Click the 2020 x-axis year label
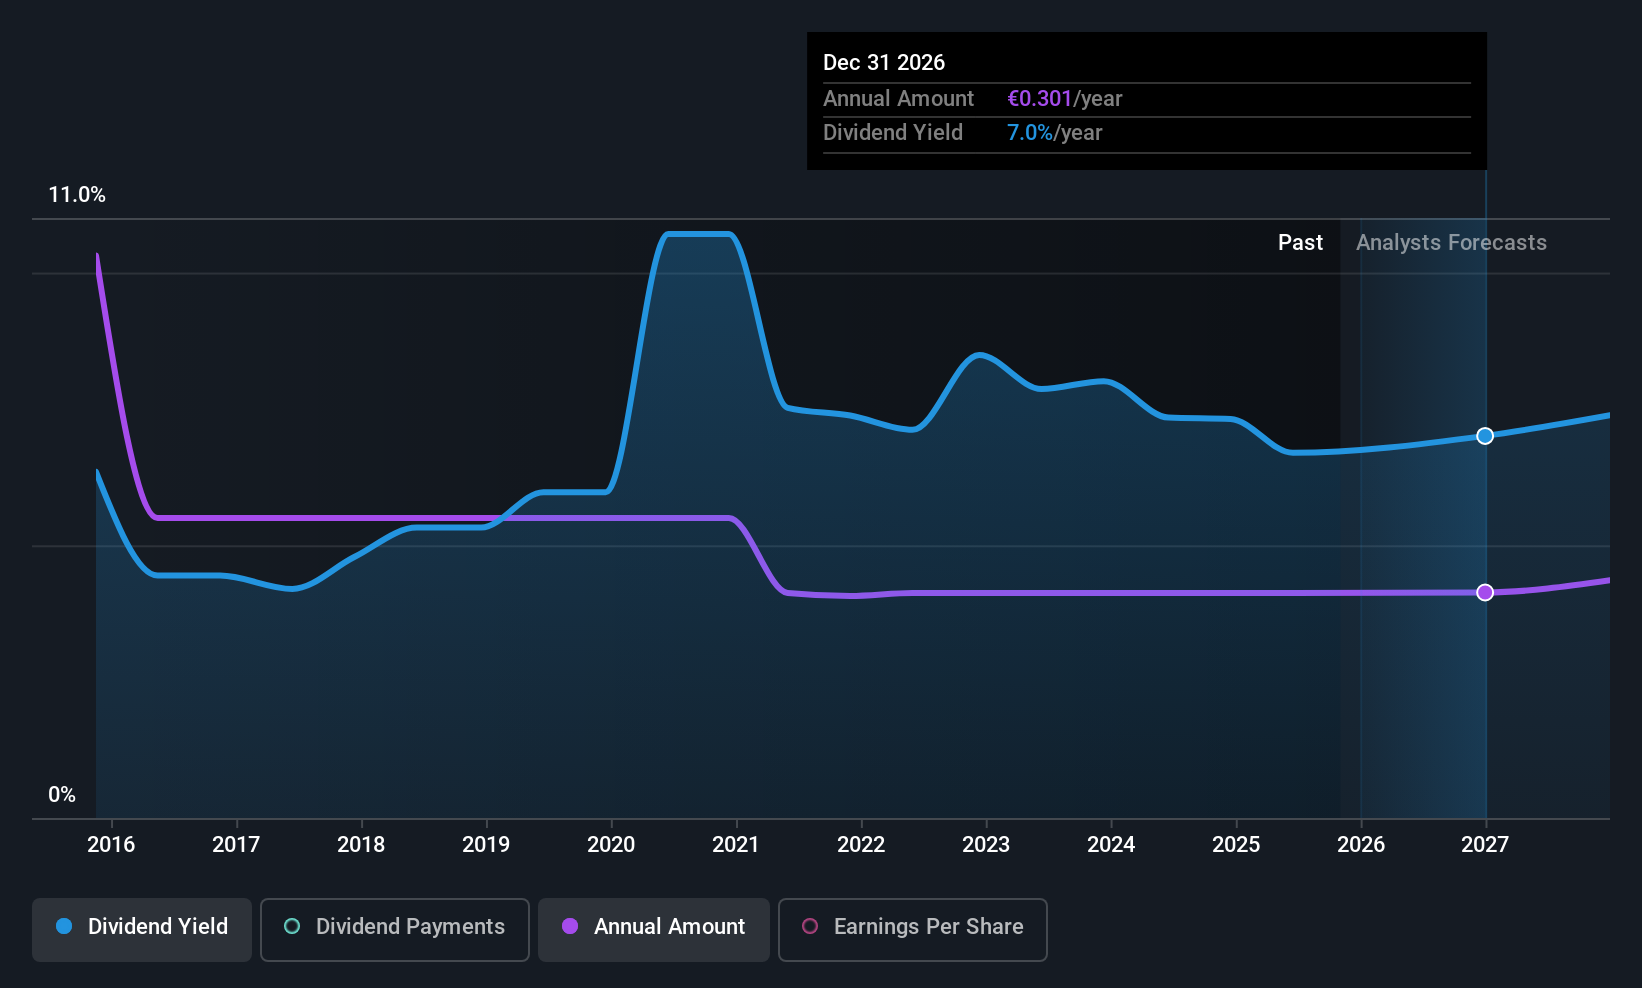The image size is (1642, 988). point(611,845)
